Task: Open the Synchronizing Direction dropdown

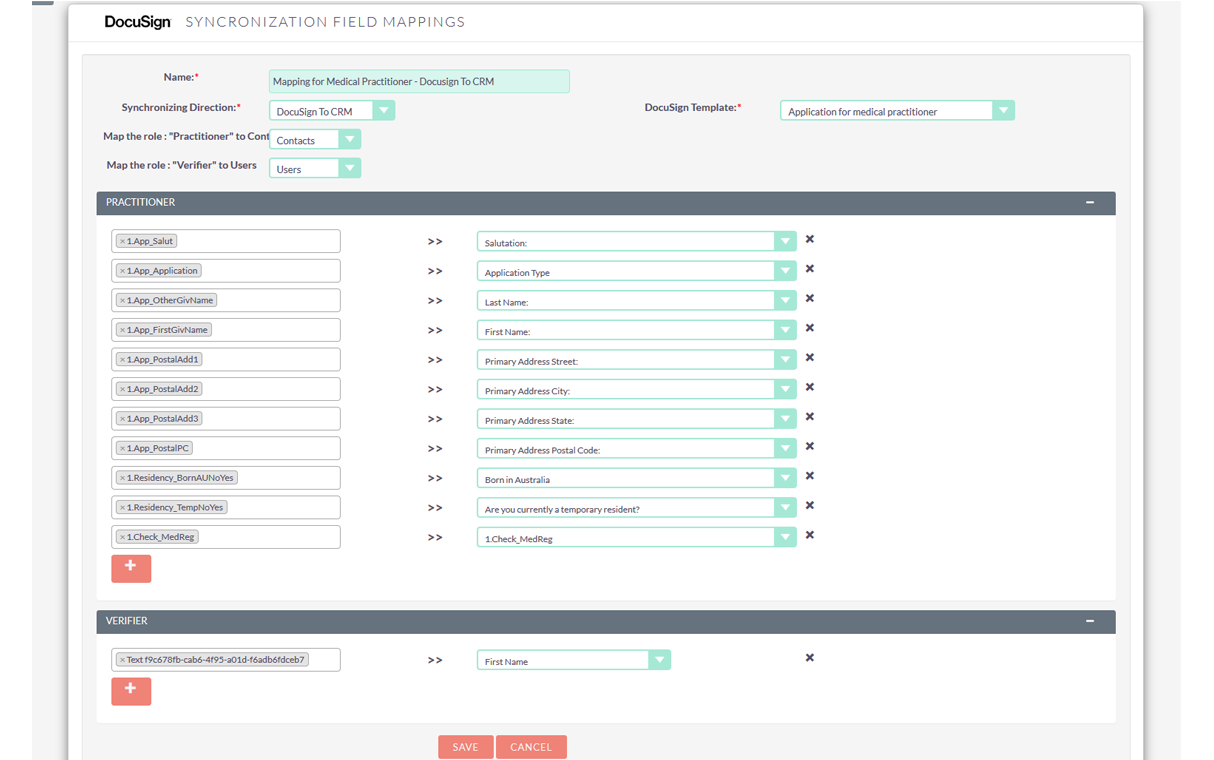Action: coord(332,111)
